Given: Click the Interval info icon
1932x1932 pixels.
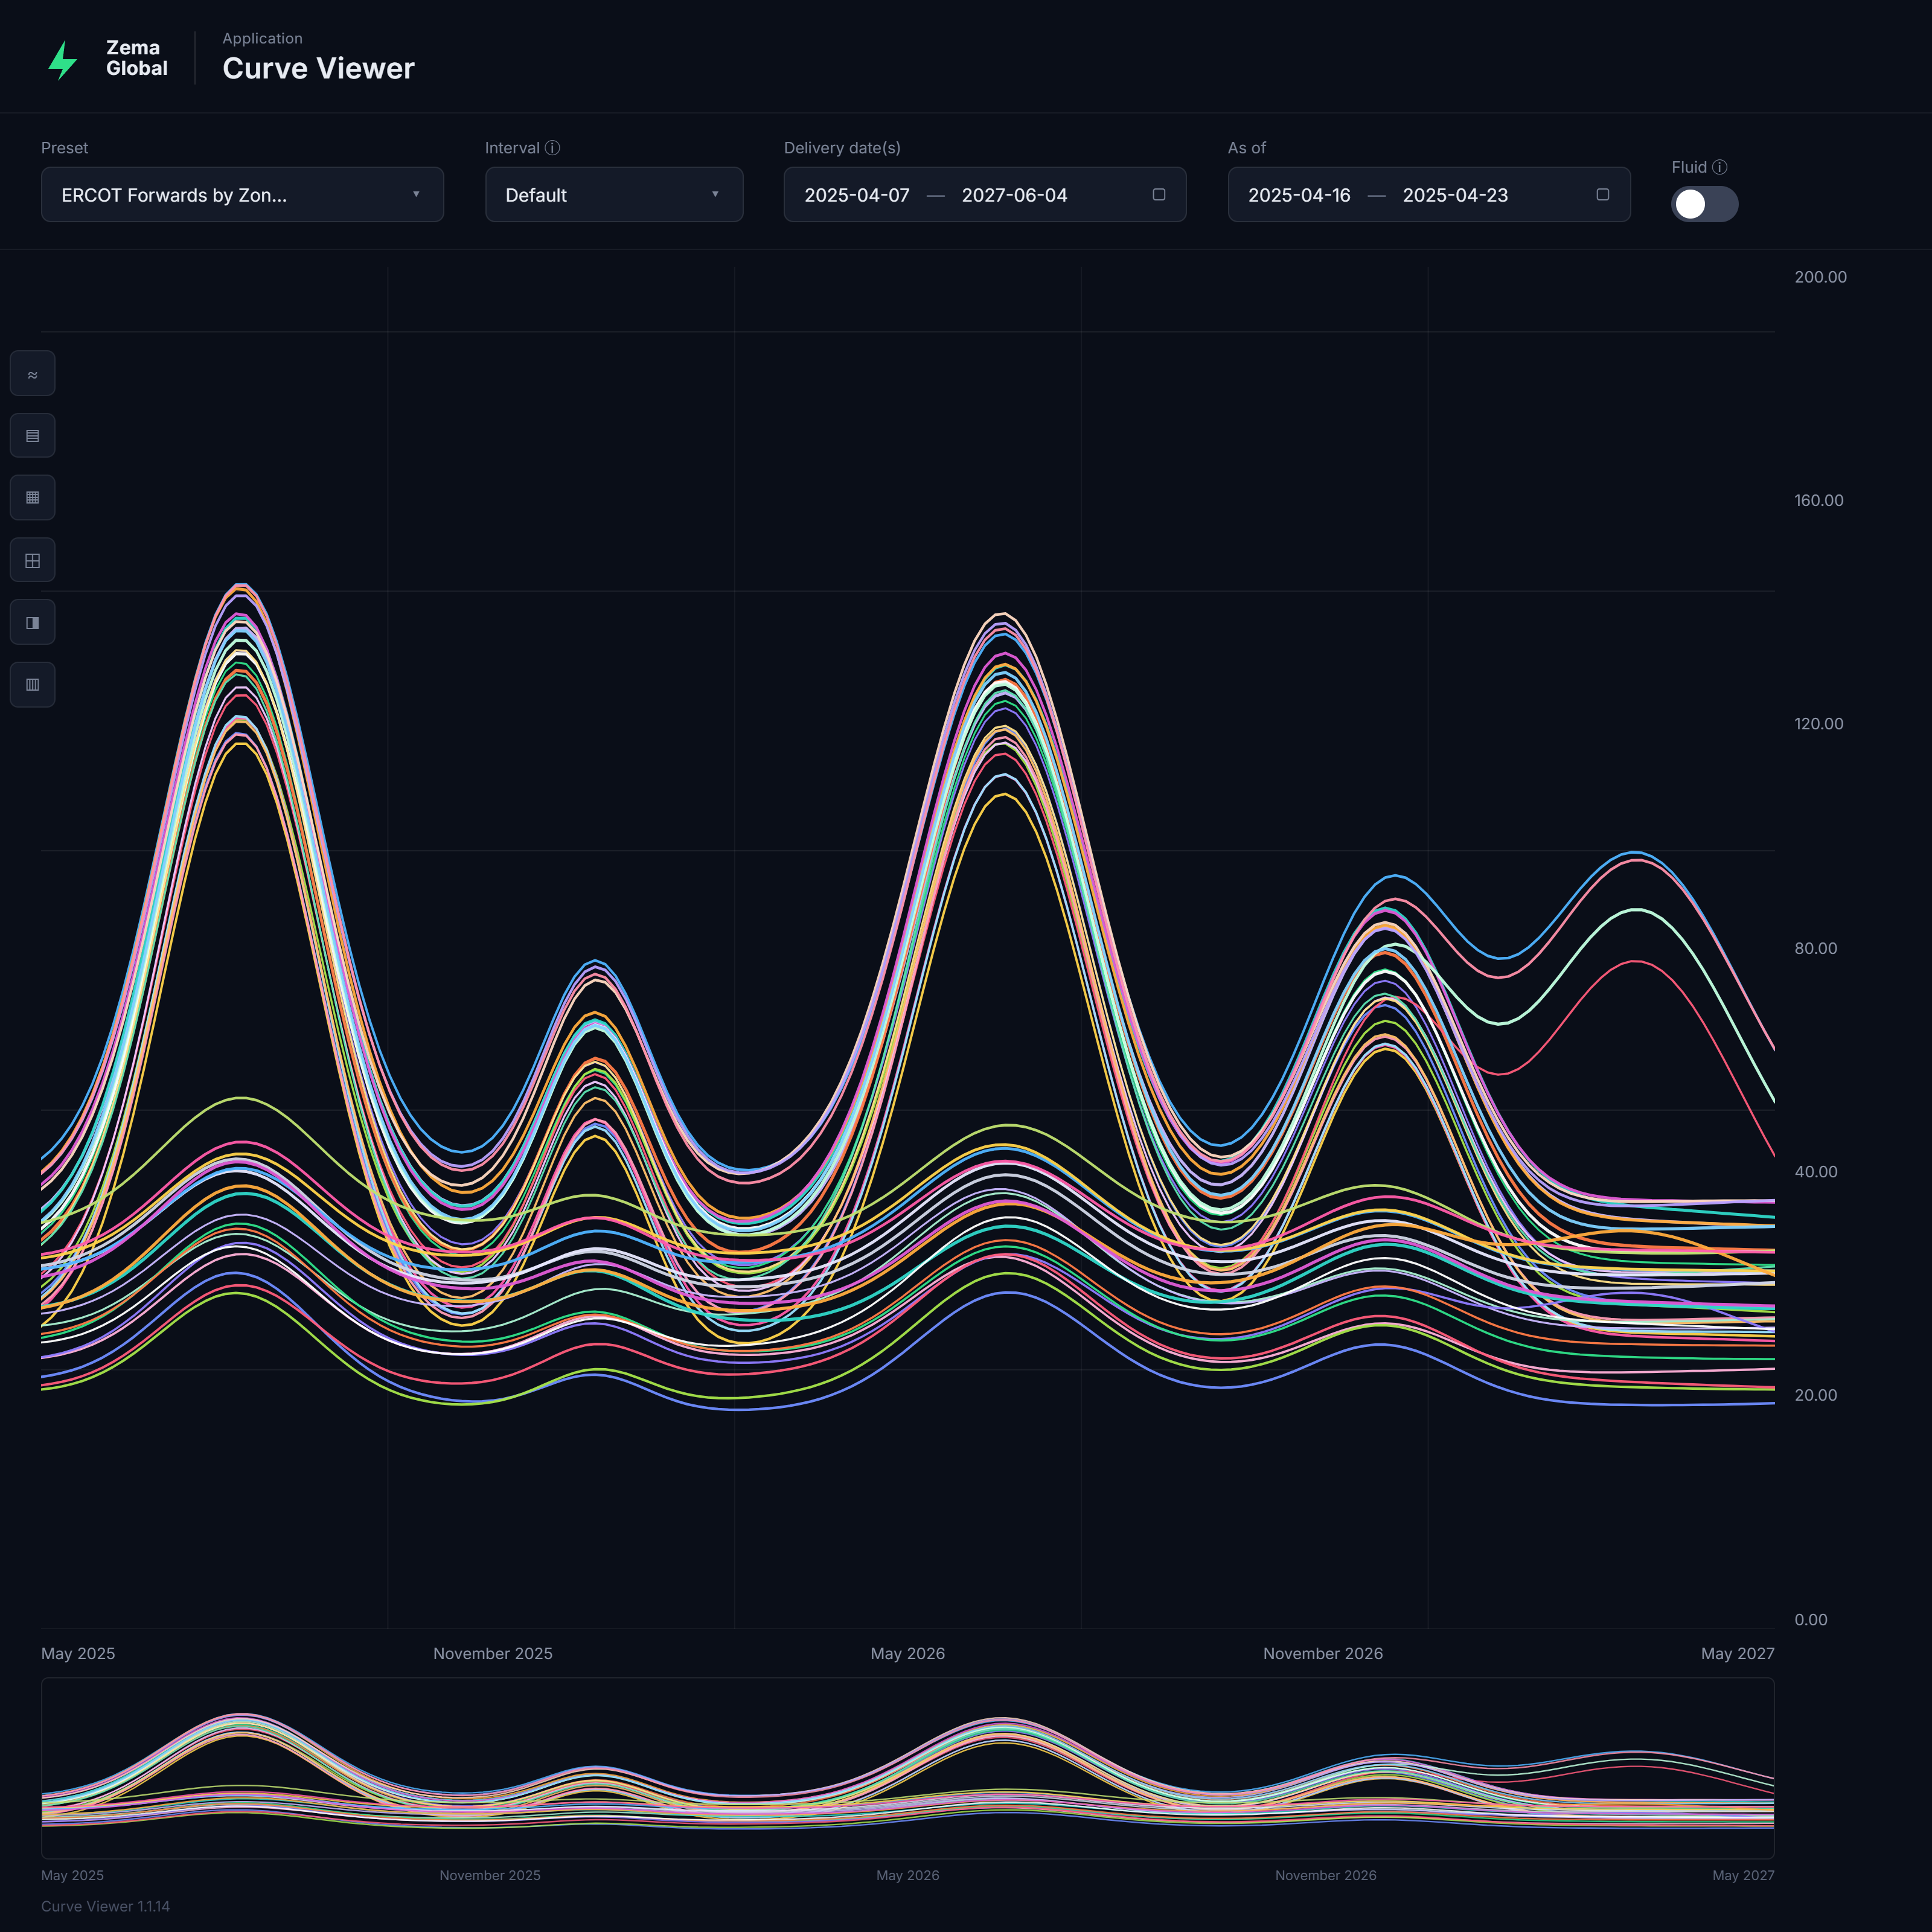Looking at the screenshot, I should [x=552, y=148].
